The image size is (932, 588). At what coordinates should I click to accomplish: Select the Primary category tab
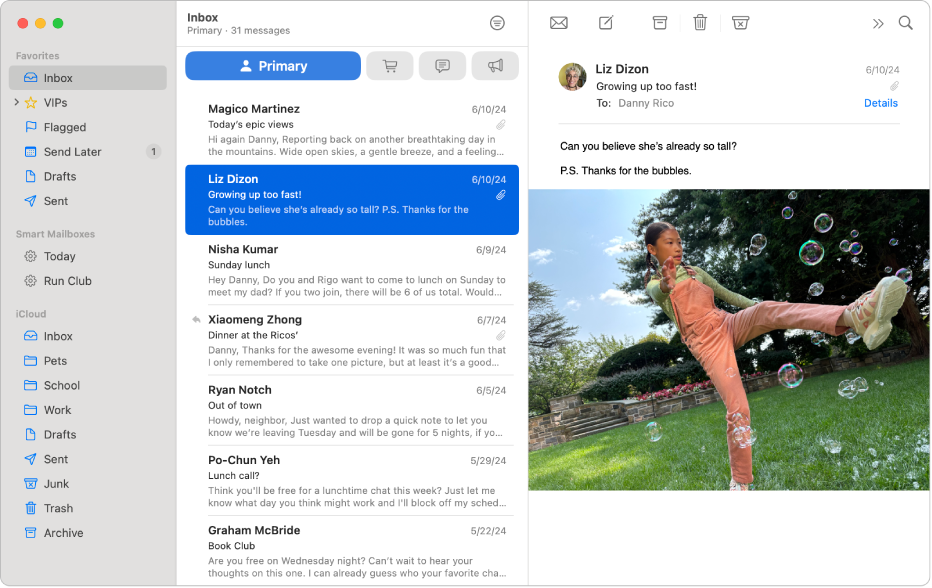point(272,65)
